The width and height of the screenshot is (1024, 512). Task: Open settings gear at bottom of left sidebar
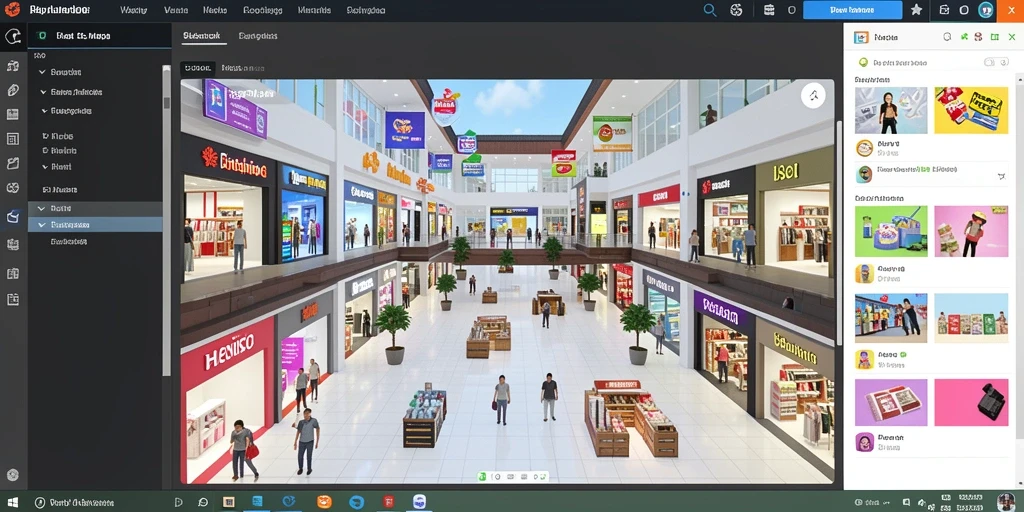[12, 475]
